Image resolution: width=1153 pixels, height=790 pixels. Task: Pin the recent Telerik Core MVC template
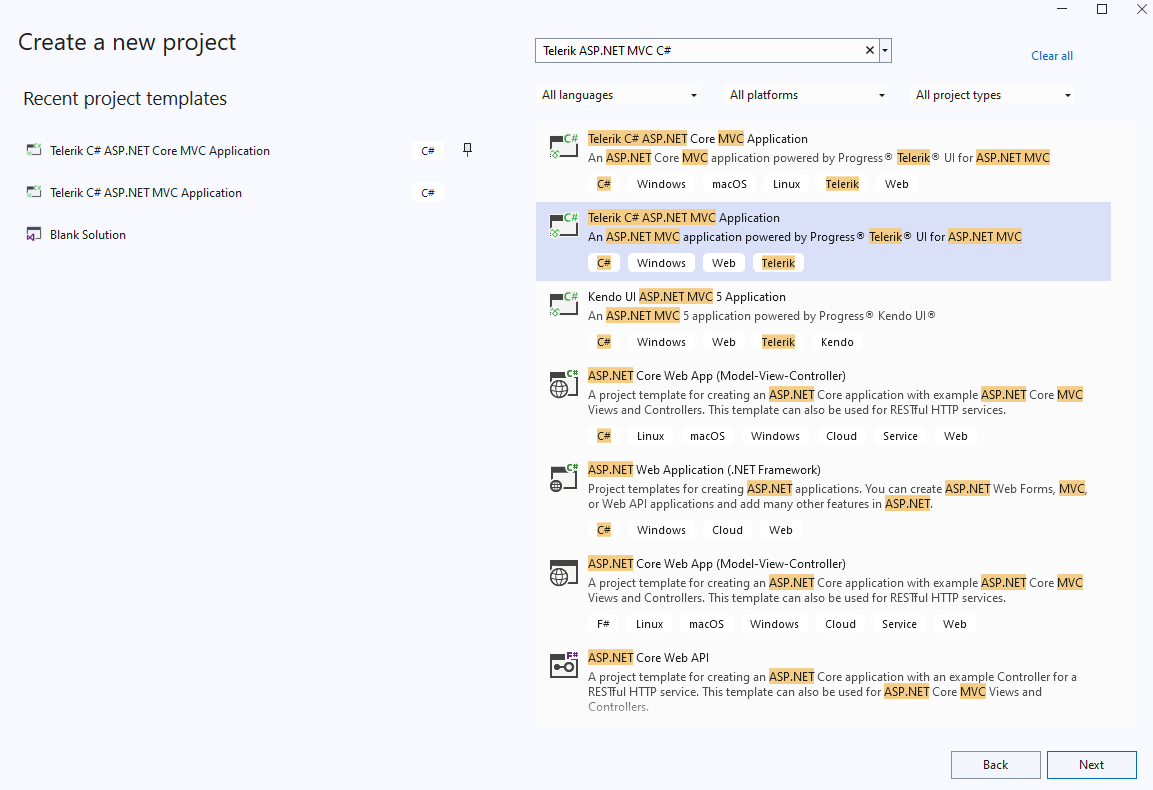click(467, 150)
